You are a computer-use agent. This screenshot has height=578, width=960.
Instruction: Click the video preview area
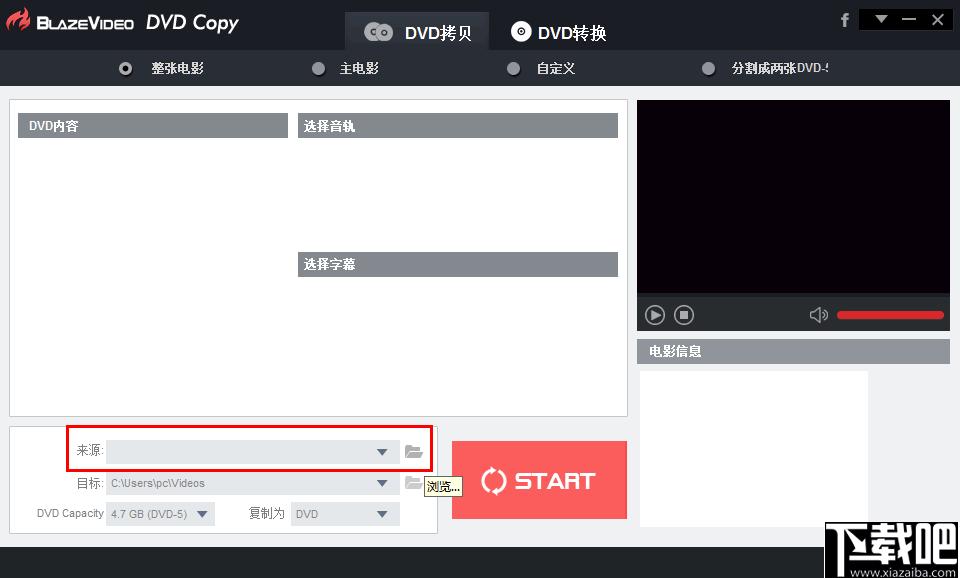pos(793,197)
